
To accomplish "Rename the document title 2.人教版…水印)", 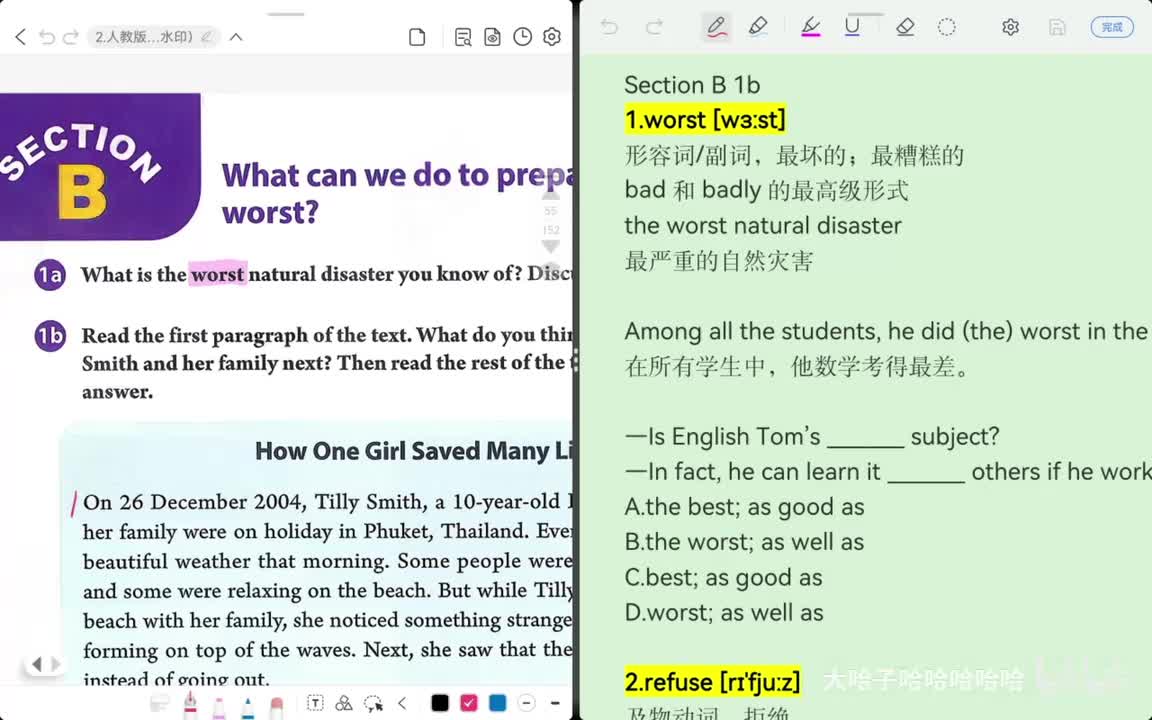I will click(152, 37).
